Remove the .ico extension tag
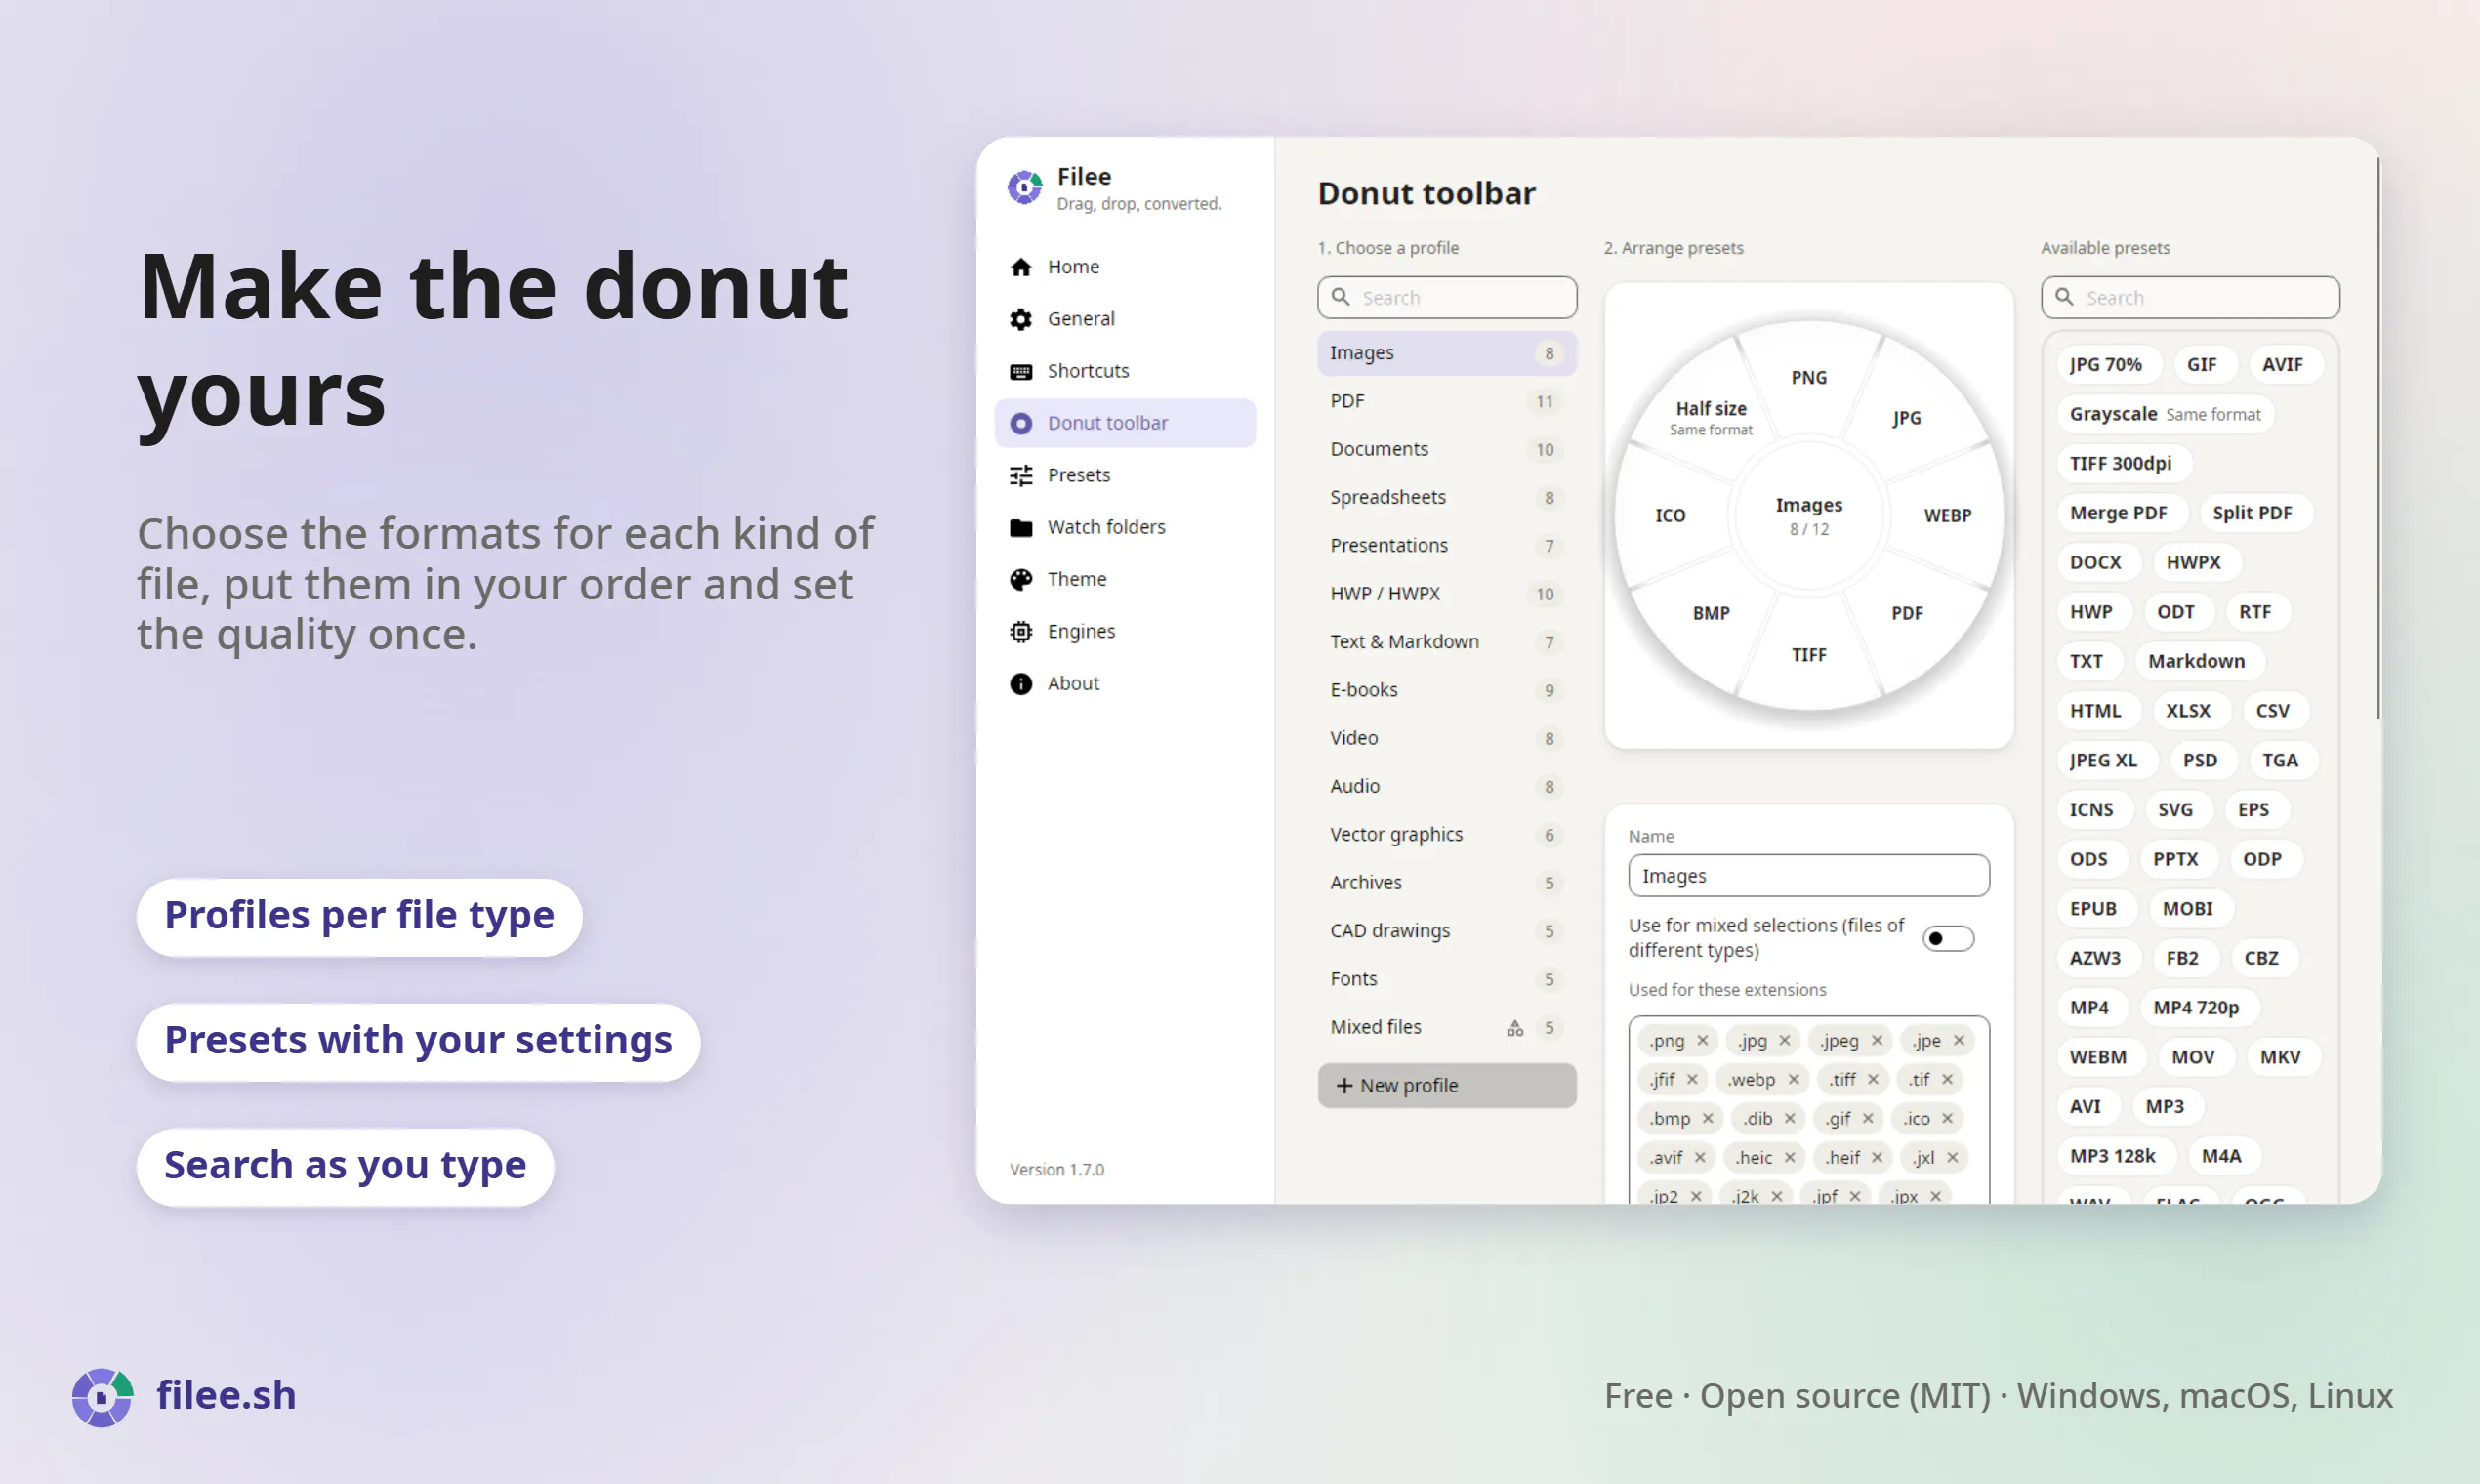Screen dimensions: 2480x1484 (1946, 1118)
